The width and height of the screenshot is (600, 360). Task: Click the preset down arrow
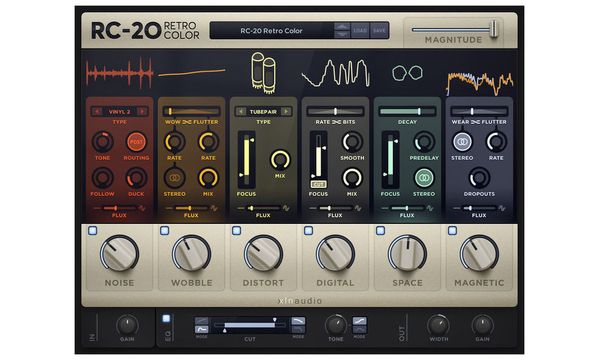tap(342, 34)
